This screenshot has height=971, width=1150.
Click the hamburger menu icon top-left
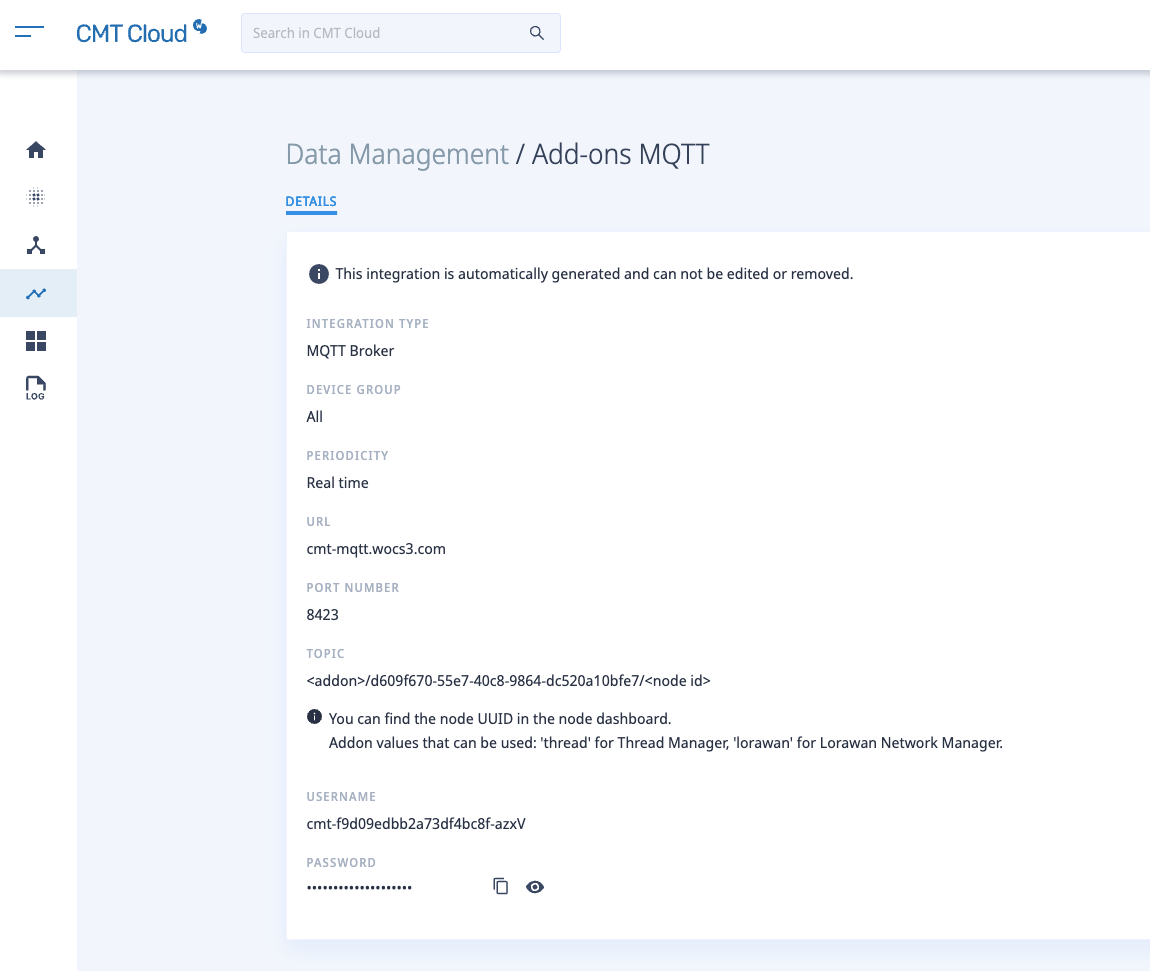(29, 31)
